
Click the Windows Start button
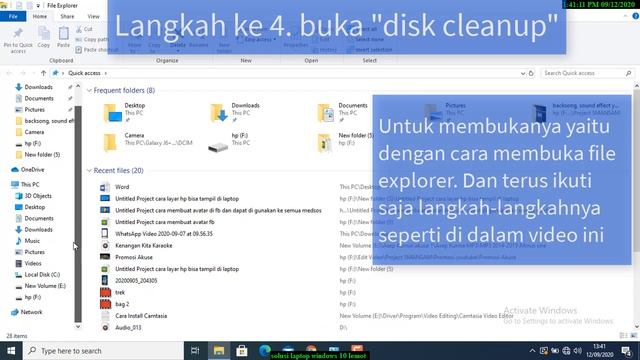point(11,351)
